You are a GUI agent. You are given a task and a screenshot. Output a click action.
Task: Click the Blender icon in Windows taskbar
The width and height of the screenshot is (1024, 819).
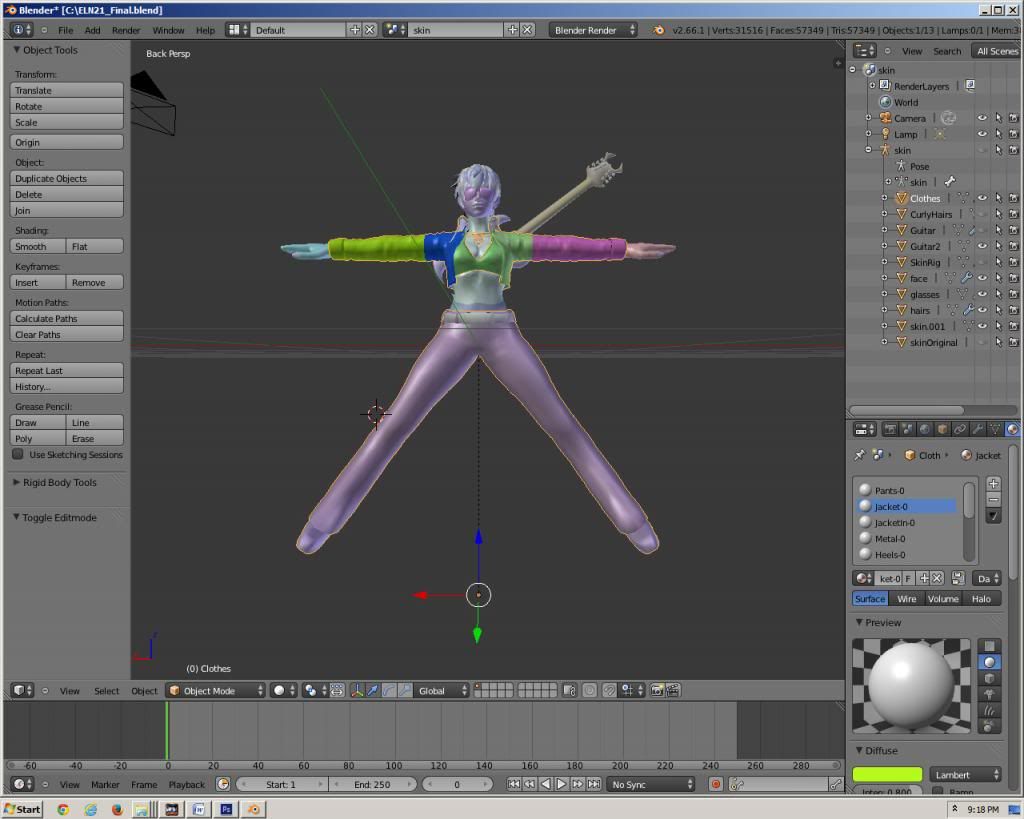coord(253,808)
